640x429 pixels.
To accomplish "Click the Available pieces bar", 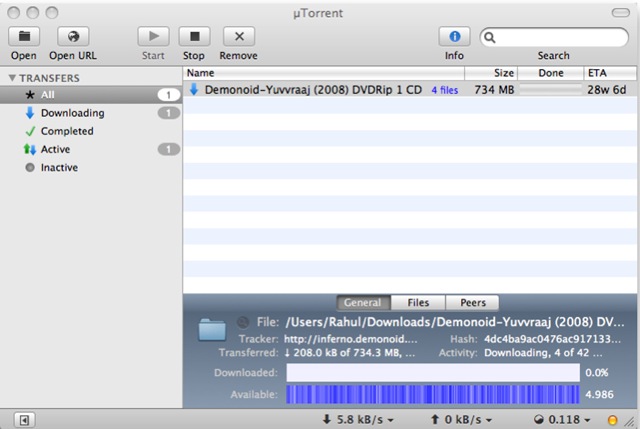I will [433, 394].
